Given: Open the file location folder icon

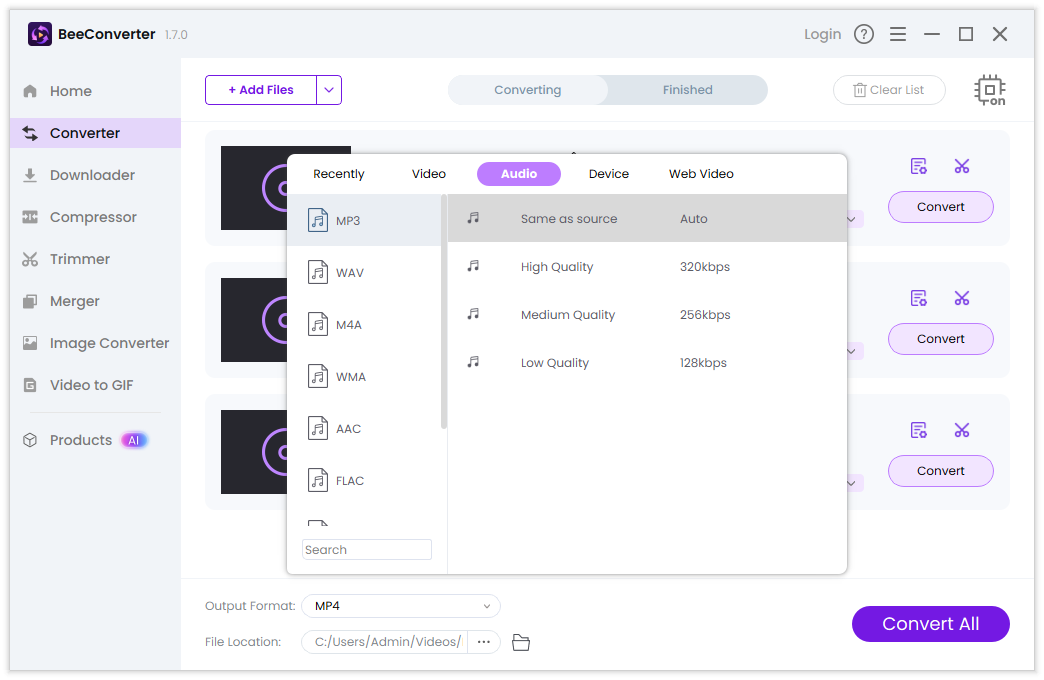Looking at the screenshot, I should (521, 642).
